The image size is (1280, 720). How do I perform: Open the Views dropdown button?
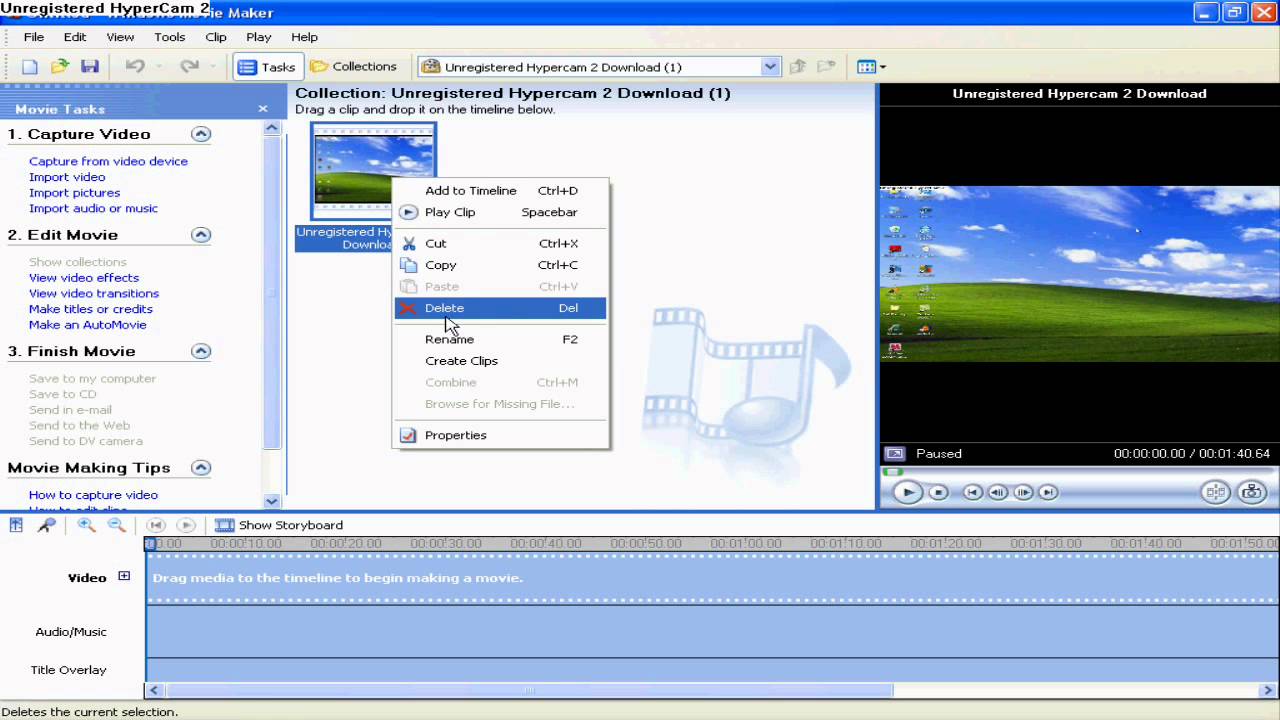871,67
